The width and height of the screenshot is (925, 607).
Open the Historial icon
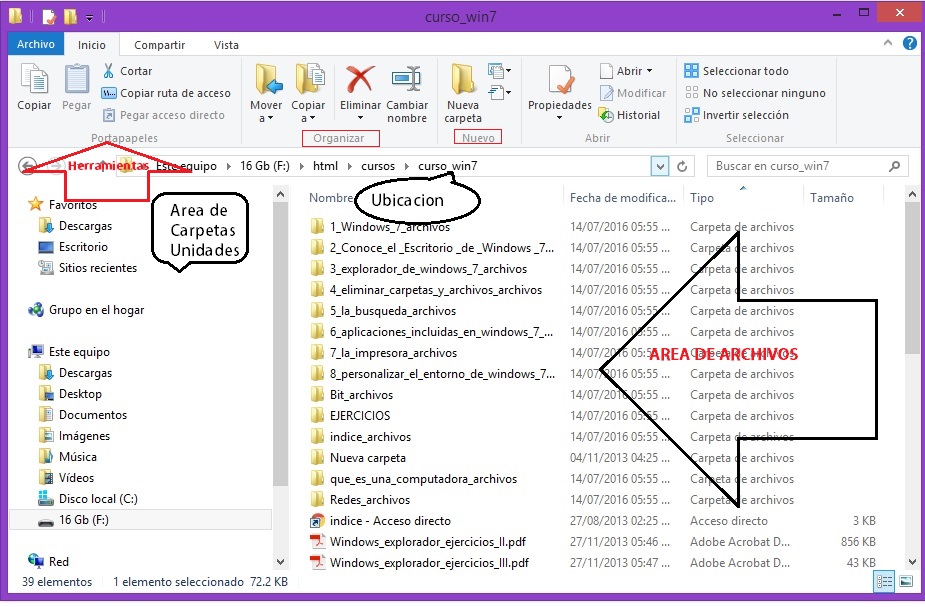point(606,115)
